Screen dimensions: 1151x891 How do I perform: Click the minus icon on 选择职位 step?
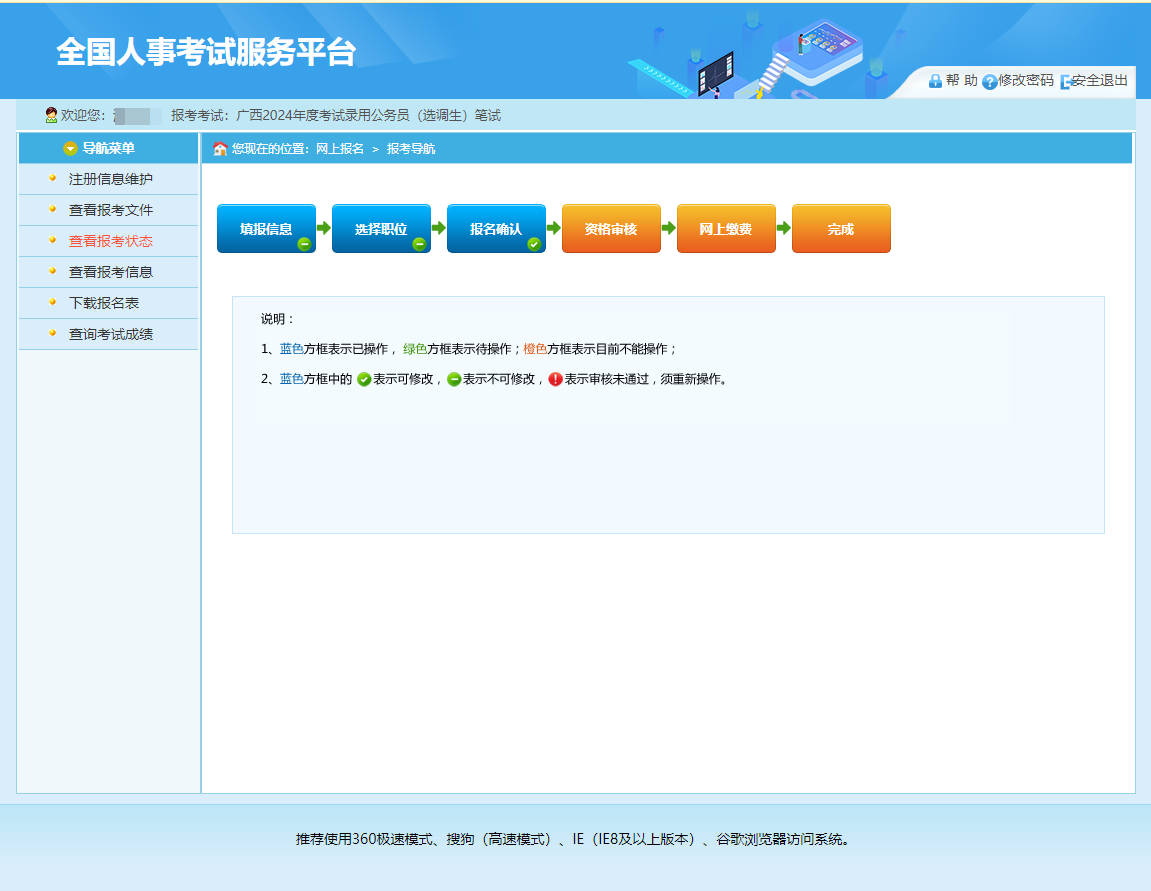pos(419,244)
